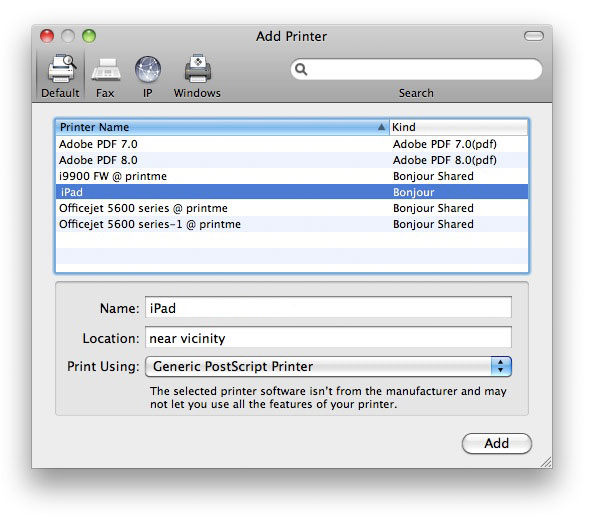600x523 pixels.
Task: Choose Officejet 5600 series-1 @ printme
Action: click(292, 224)
